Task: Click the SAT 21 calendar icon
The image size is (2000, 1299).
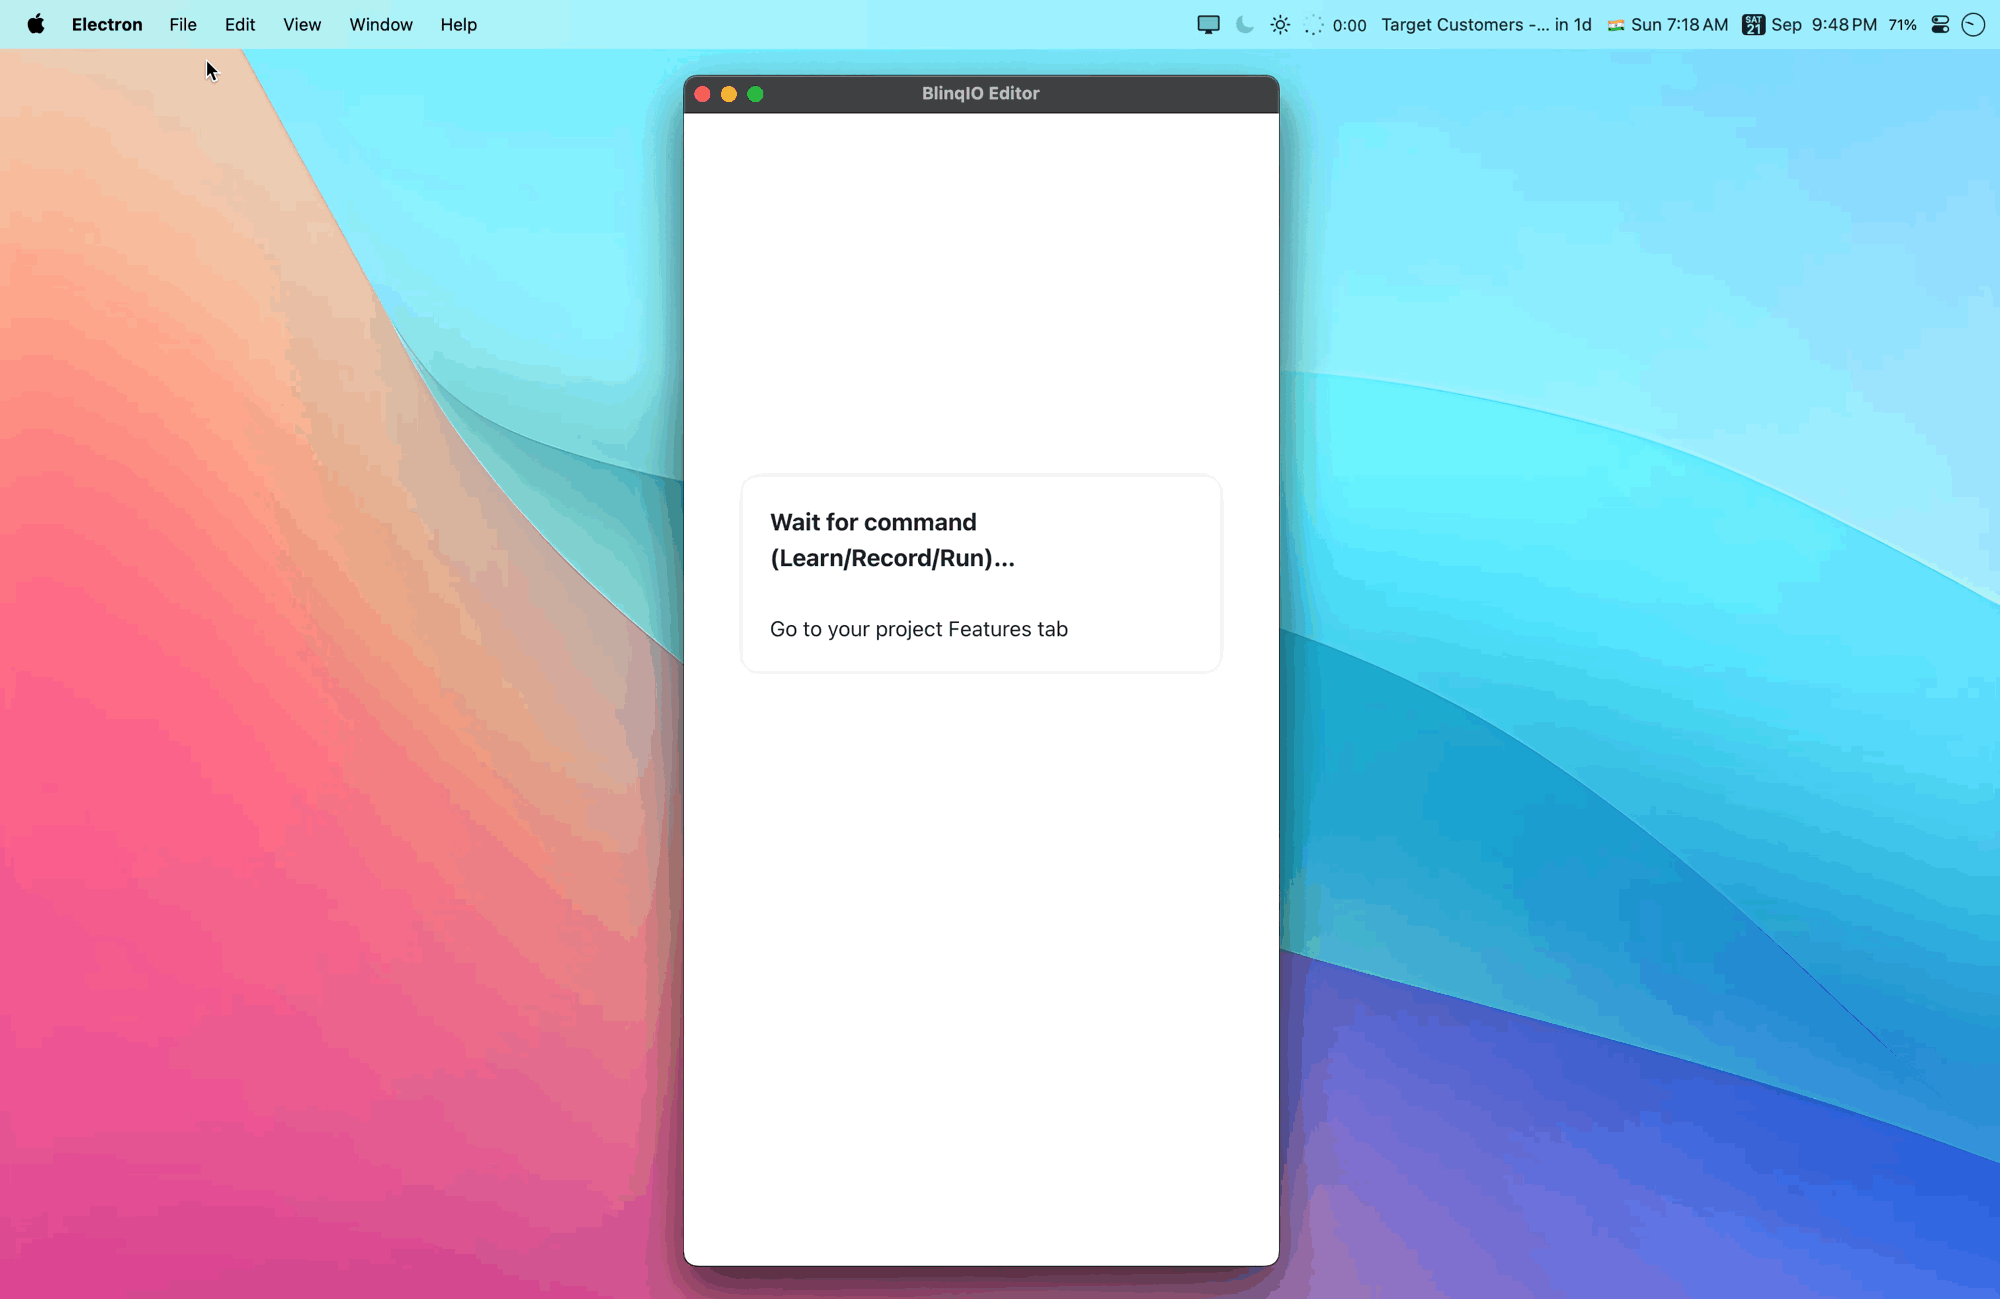Action: pos(1753,25)
